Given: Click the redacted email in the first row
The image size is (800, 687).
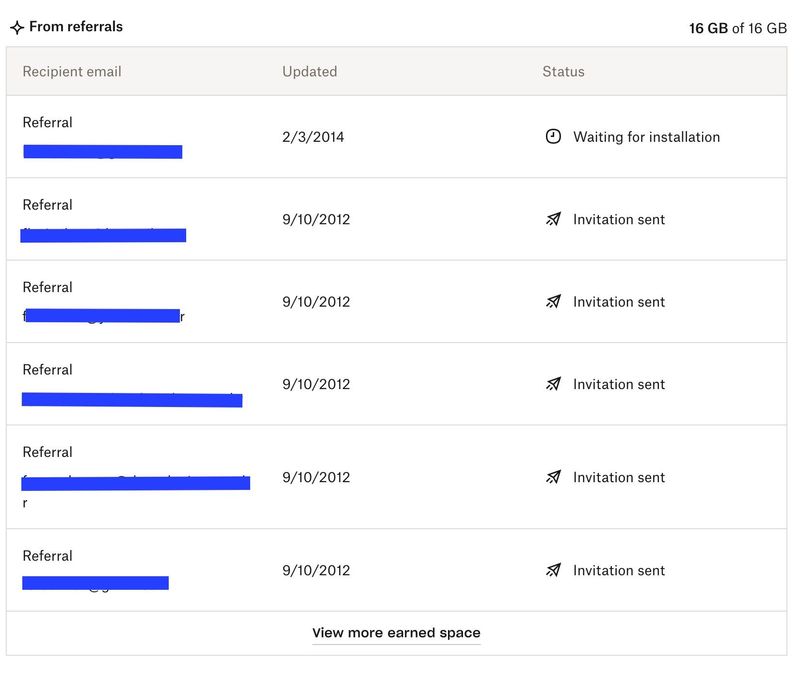Looking at the screenshot, I should (x=103, y=152).
